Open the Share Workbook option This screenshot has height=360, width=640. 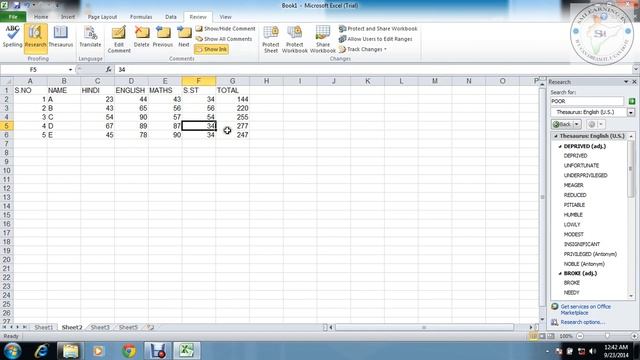tap(322, 39)
